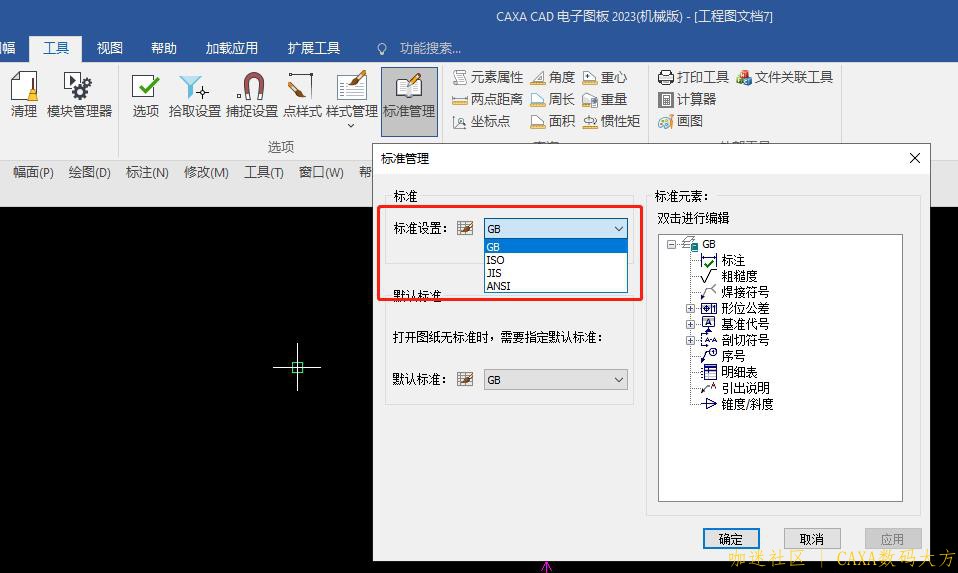Choose ISO in the dropdown list
The width and height of the screenshot is (958, 573).
[555, 260]
